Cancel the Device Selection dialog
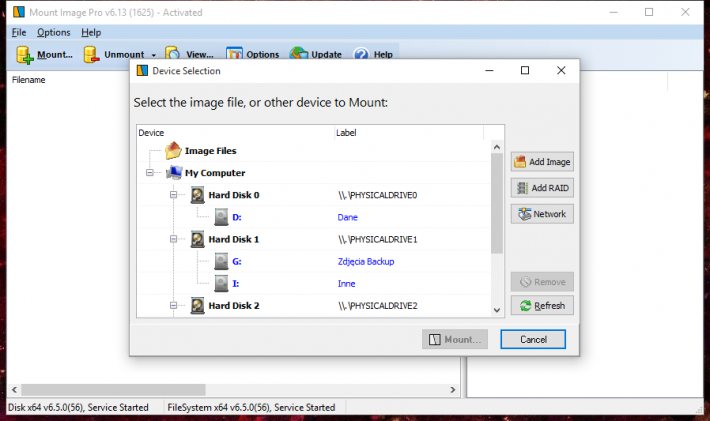The image size is (710, 421). [x=533, y=340]
